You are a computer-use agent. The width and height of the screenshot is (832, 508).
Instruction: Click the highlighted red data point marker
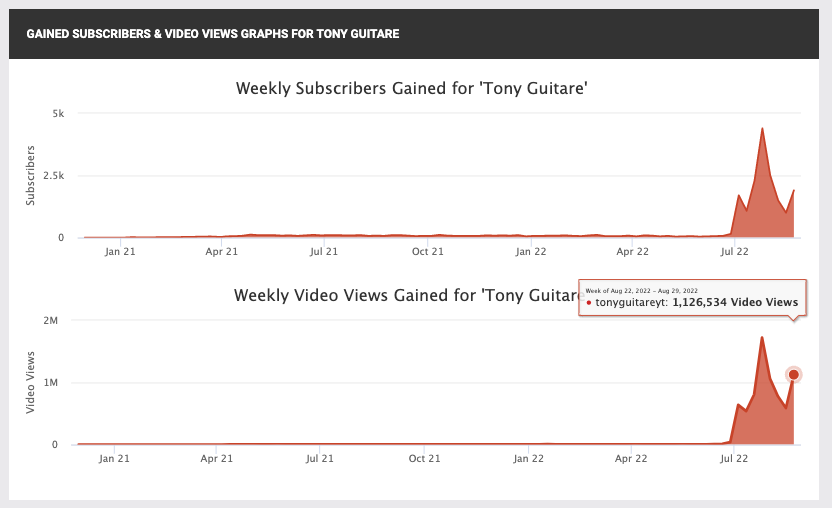[794, 375]
